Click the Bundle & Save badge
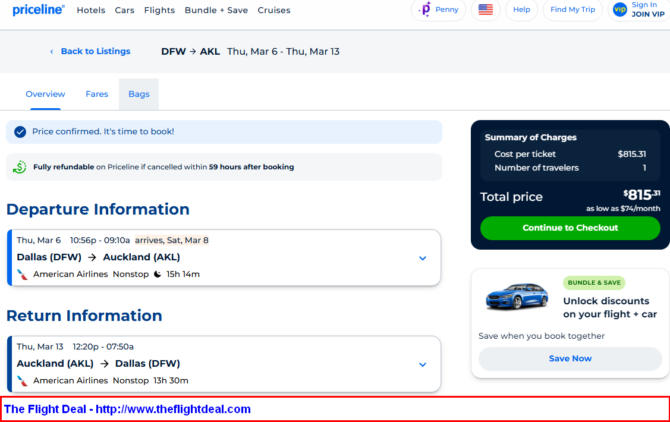The height and width of the screenshot is (422, 670). tap(594, 283)
